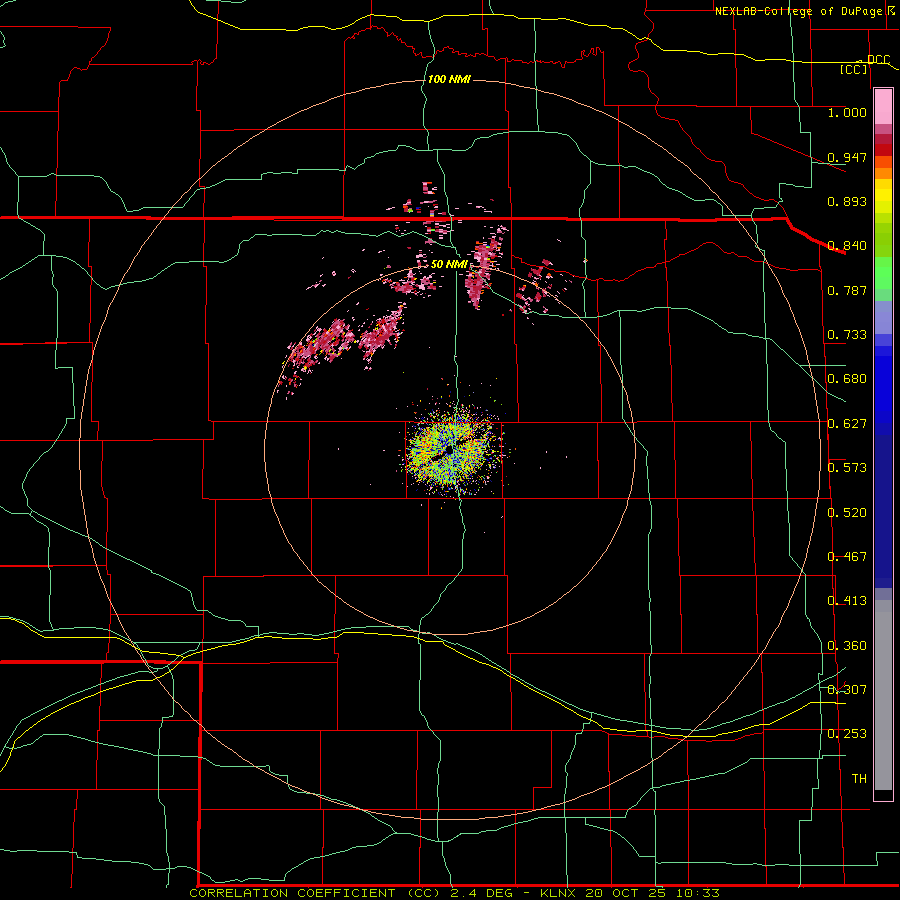Click the red segment of the color bar
Image resolution: width=900 pixels, height=900 pixels.
[x=883, y=150]
